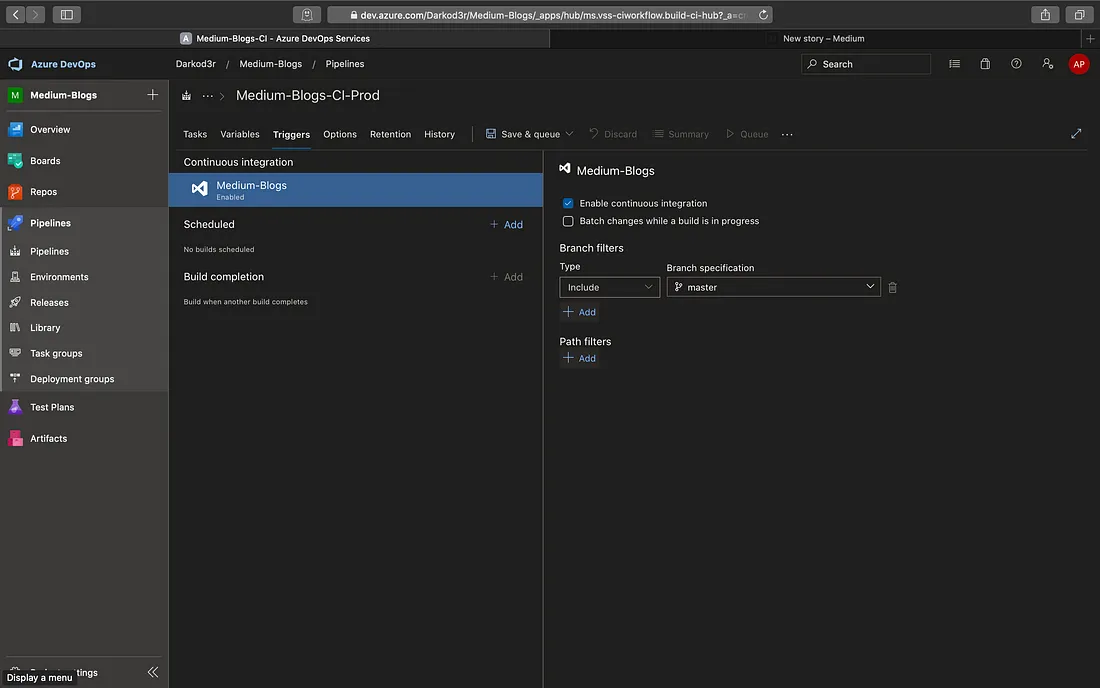
Task: Open the user settings icon
Action: click(x=1047, y=64)
